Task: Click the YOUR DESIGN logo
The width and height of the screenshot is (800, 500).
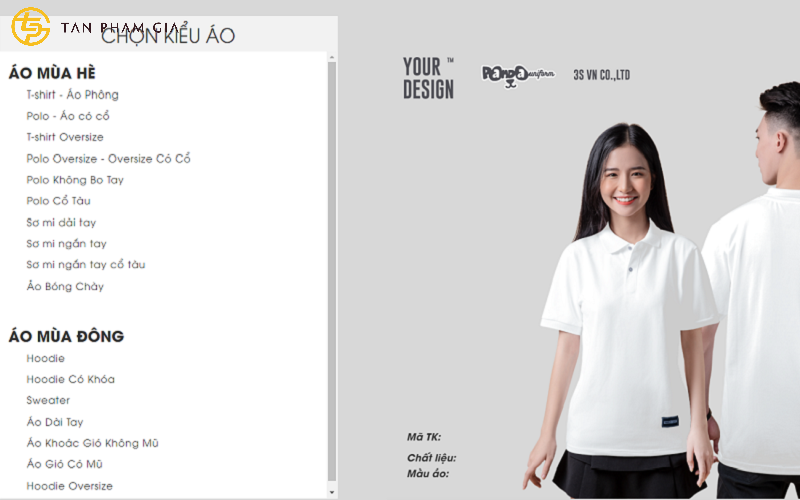Action: click(428, 78)
